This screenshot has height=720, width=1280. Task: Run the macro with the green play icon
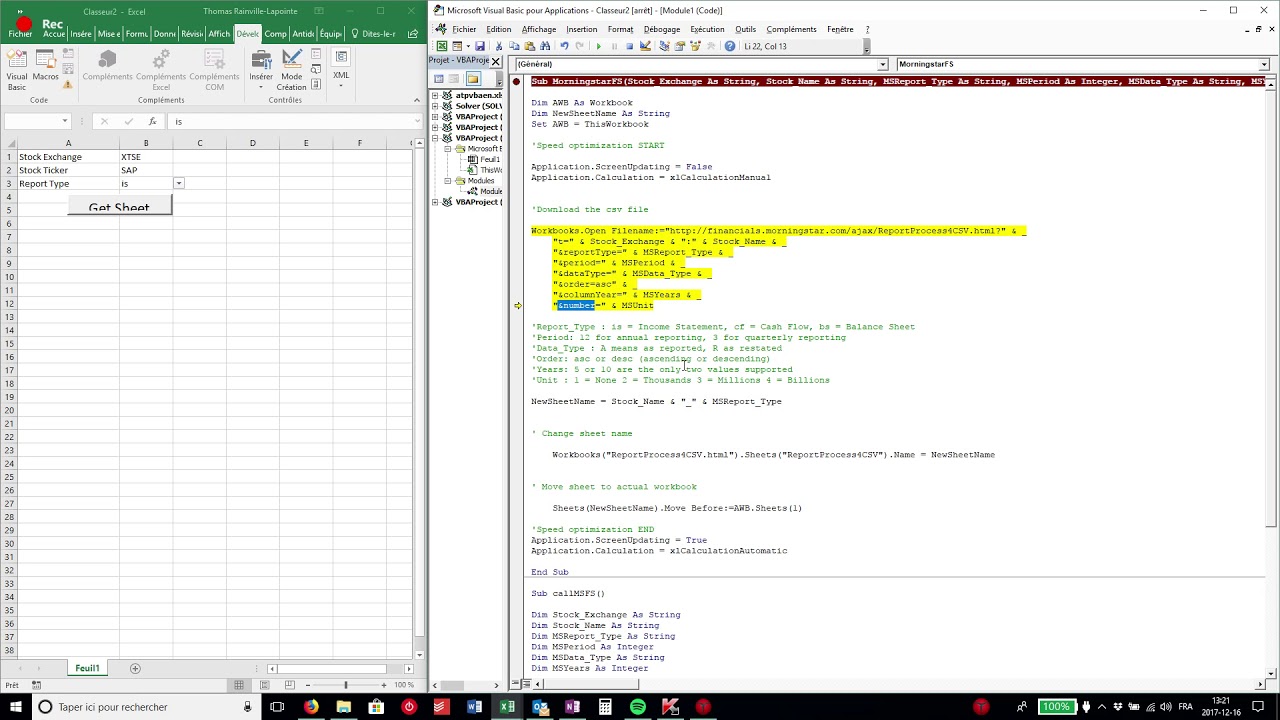(599, 46)
